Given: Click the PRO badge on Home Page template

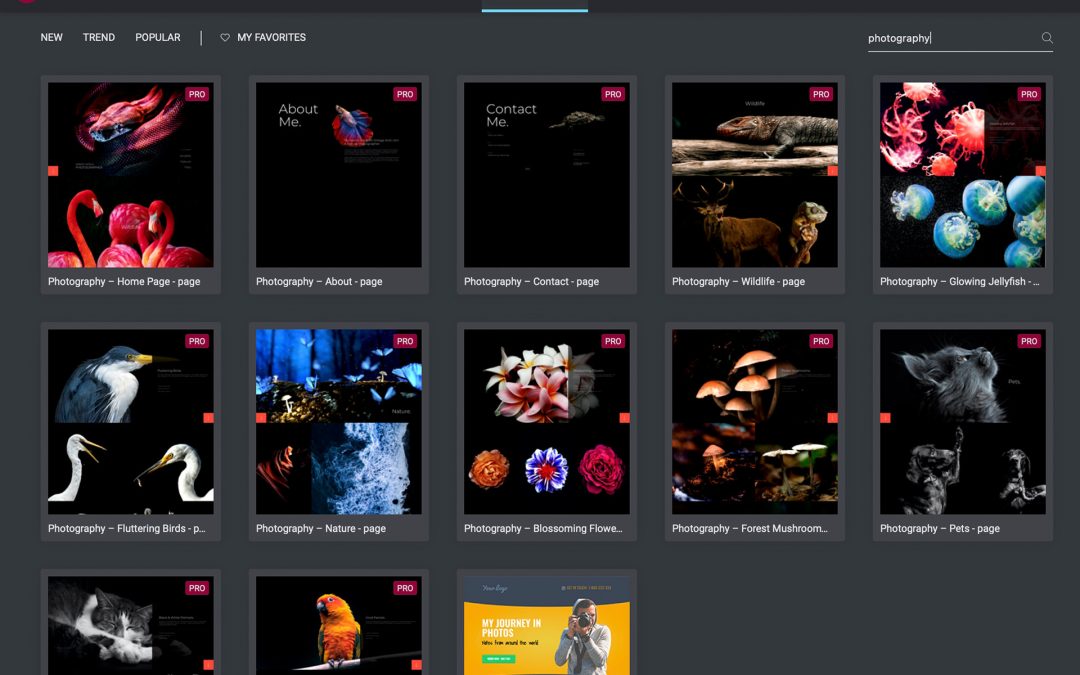Looking at the screenshot, I should (x=197, y=94).
